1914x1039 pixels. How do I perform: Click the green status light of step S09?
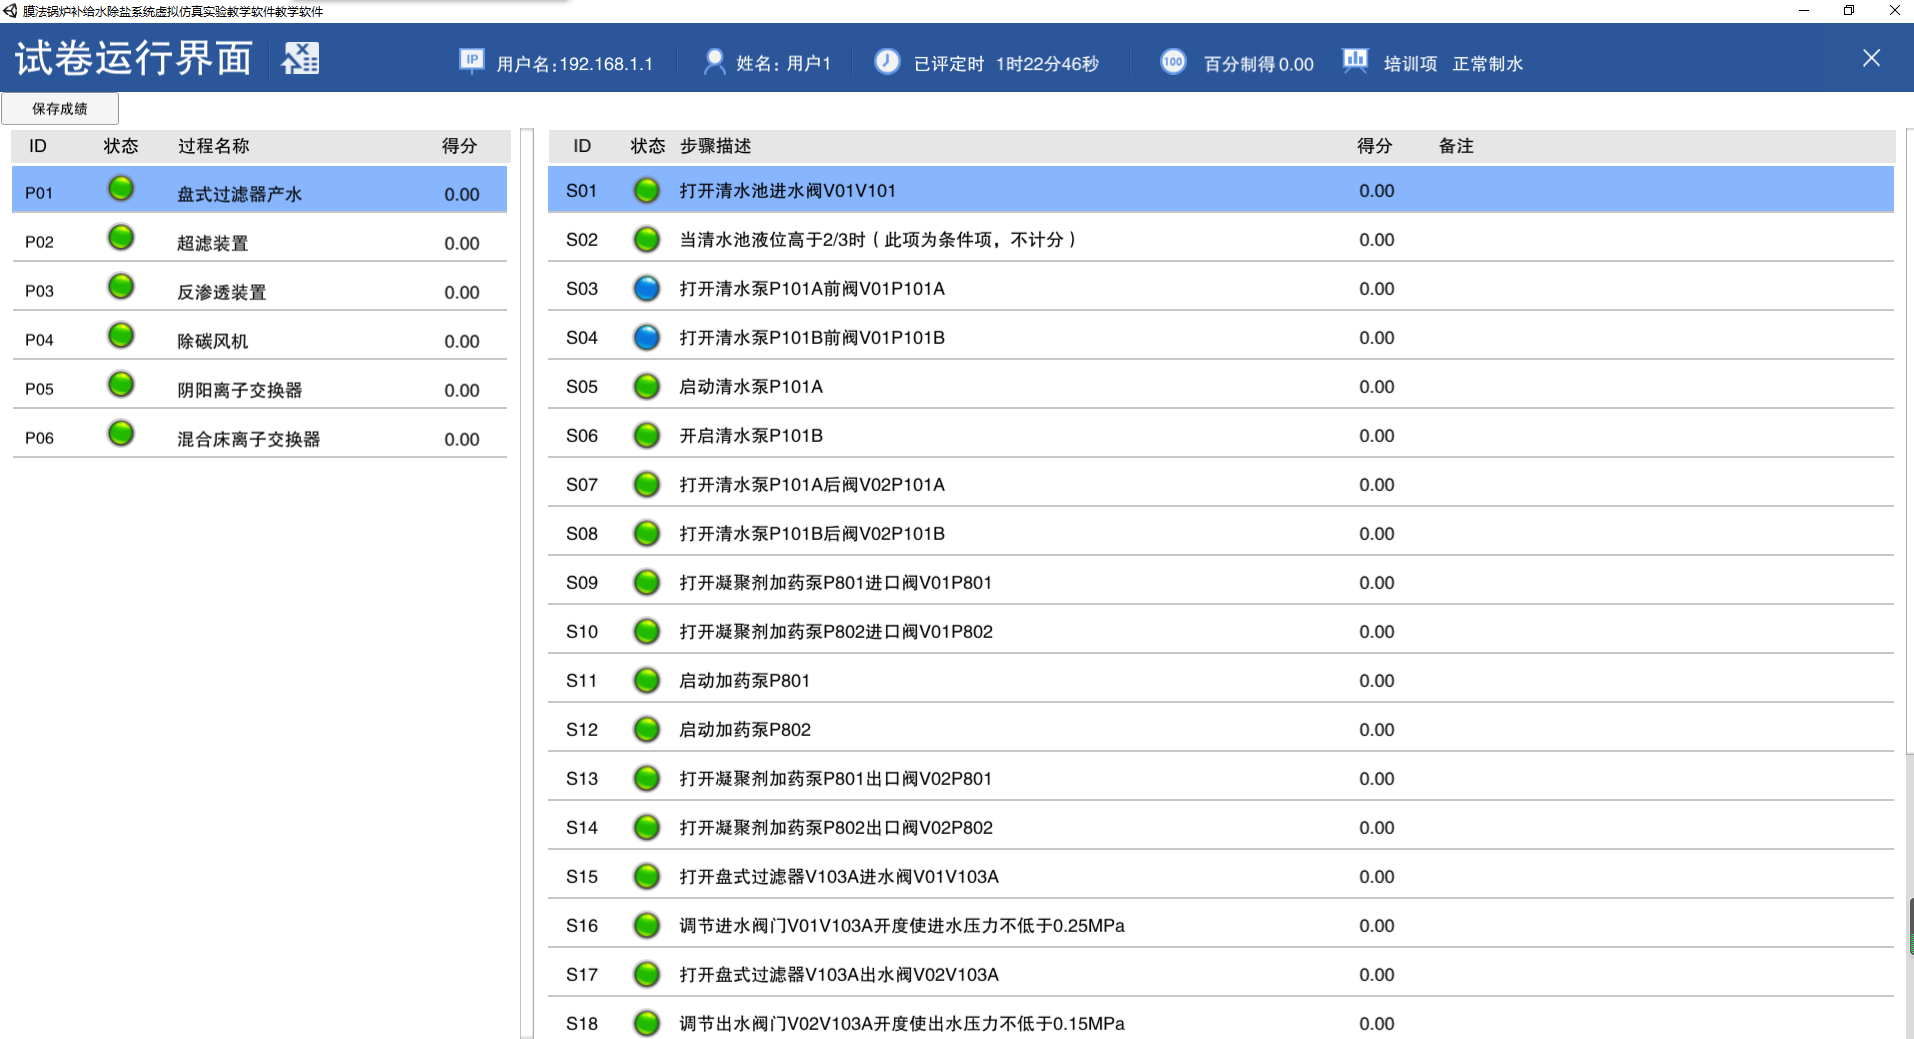(647, 582)
